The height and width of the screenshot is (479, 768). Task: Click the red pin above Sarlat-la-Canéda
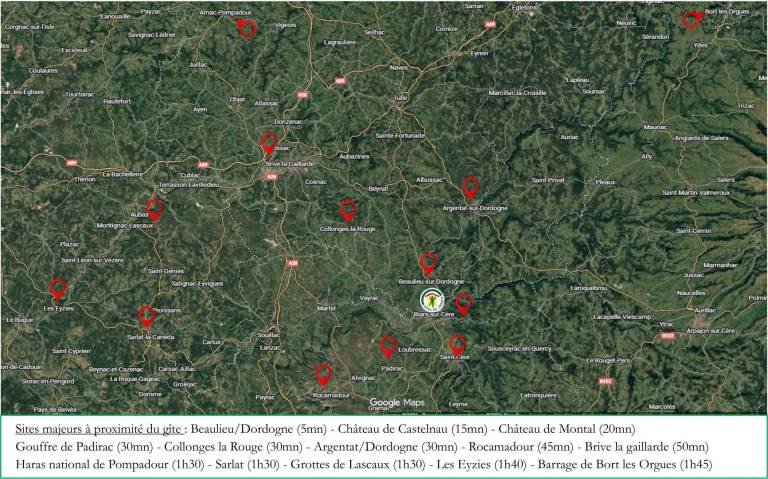[x=146, y=317]
